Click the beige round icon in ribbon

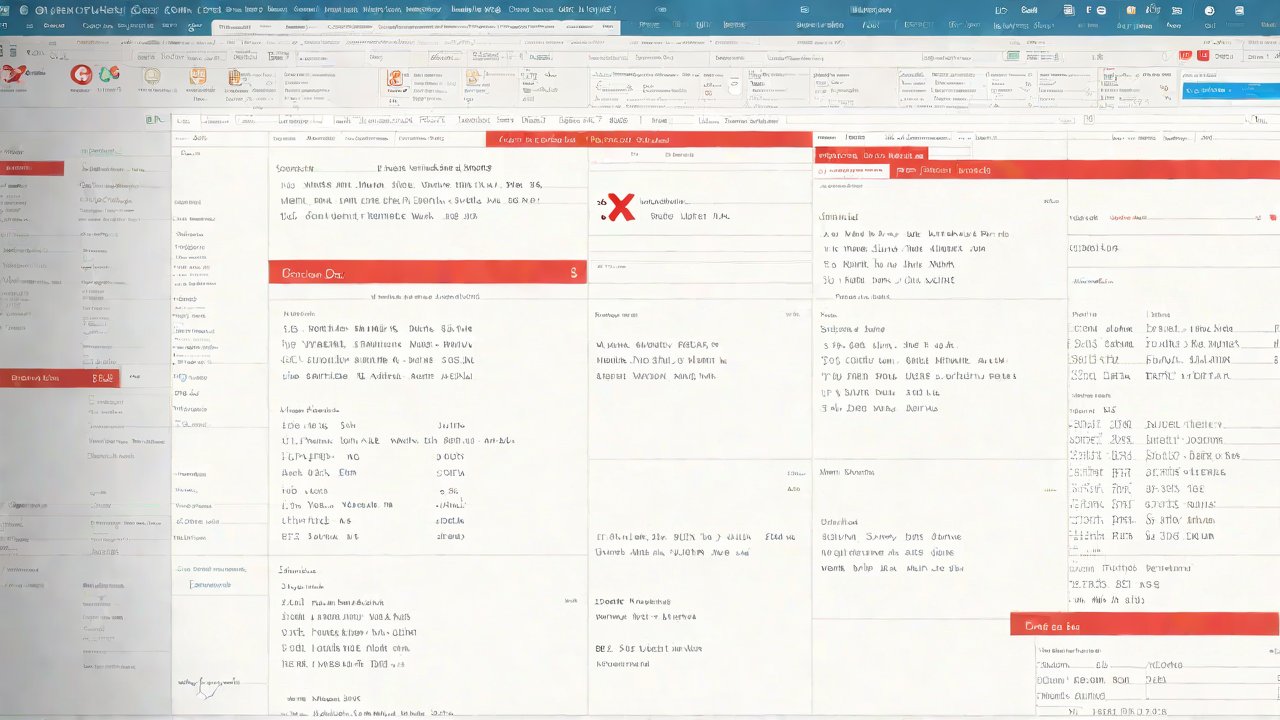[x=151, y=76]
